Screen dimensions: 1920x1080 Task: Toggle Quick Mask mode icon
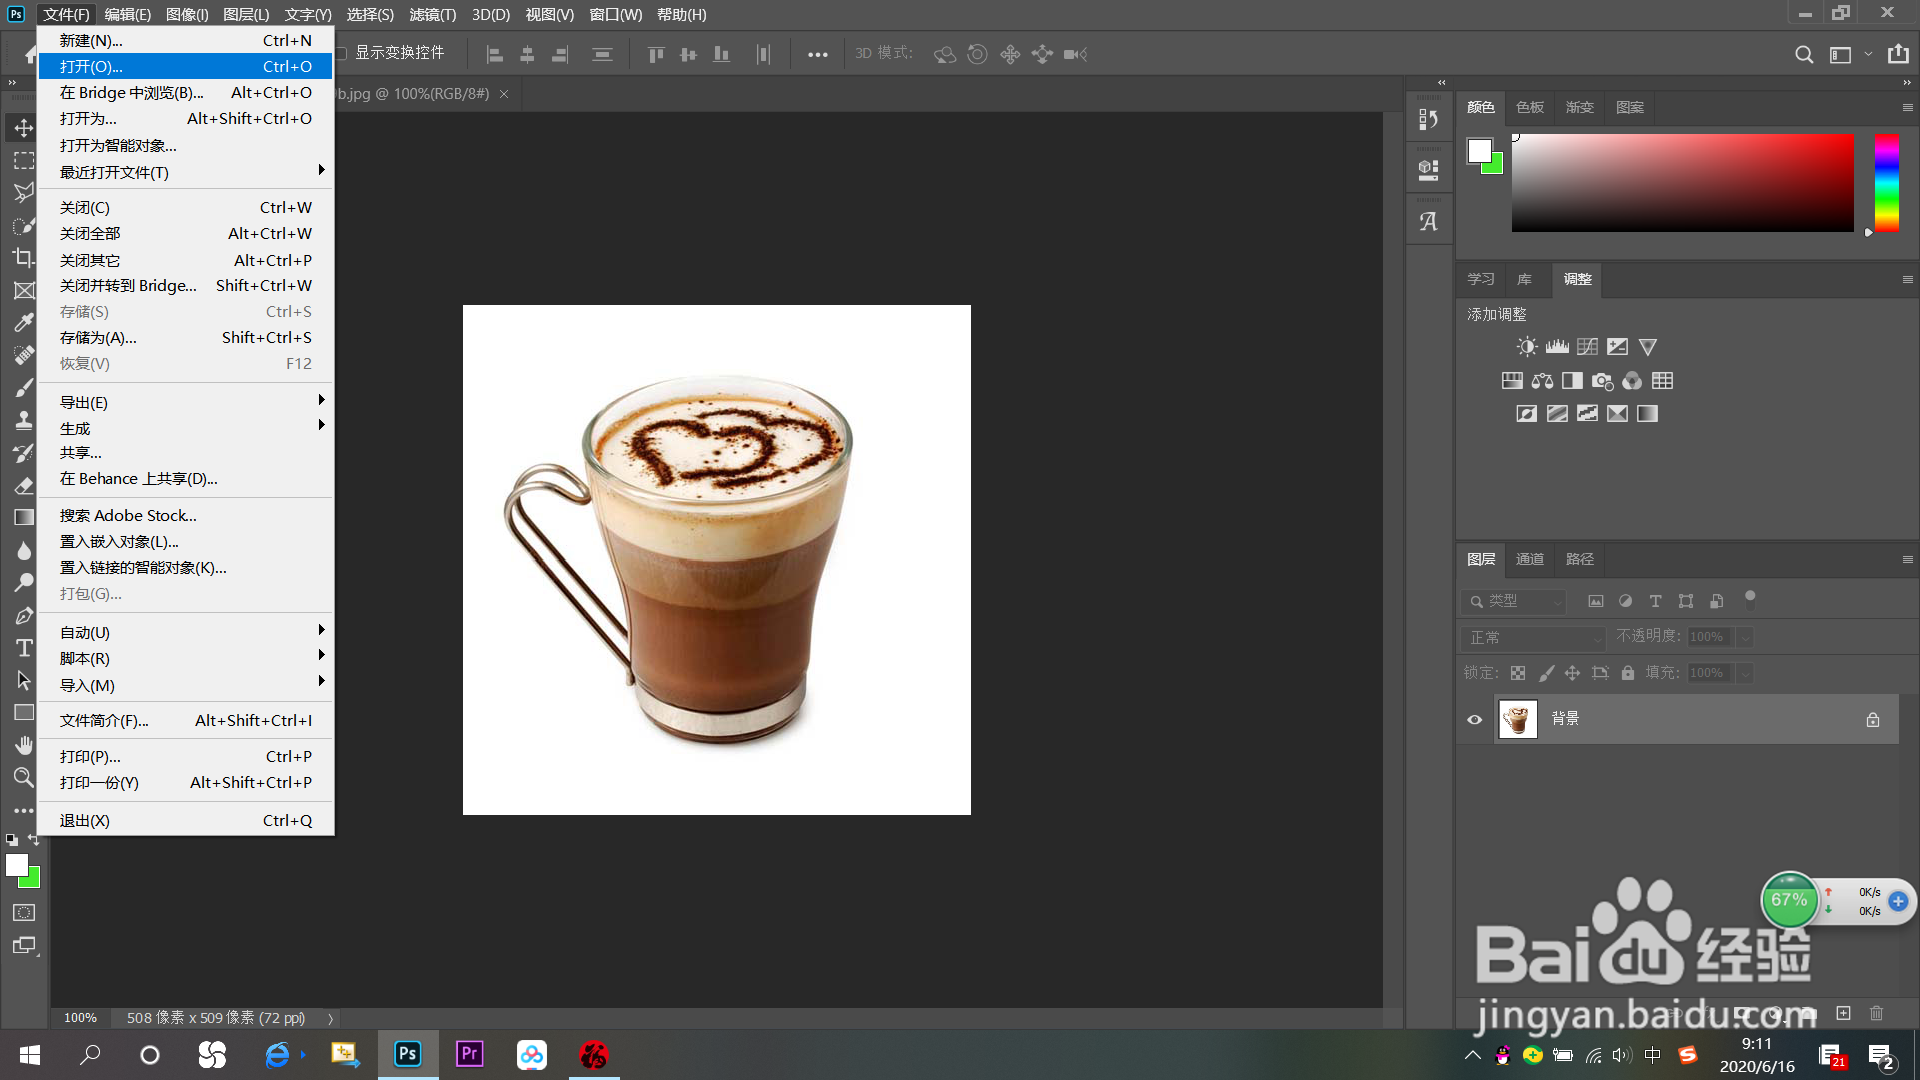pos(23,912)
